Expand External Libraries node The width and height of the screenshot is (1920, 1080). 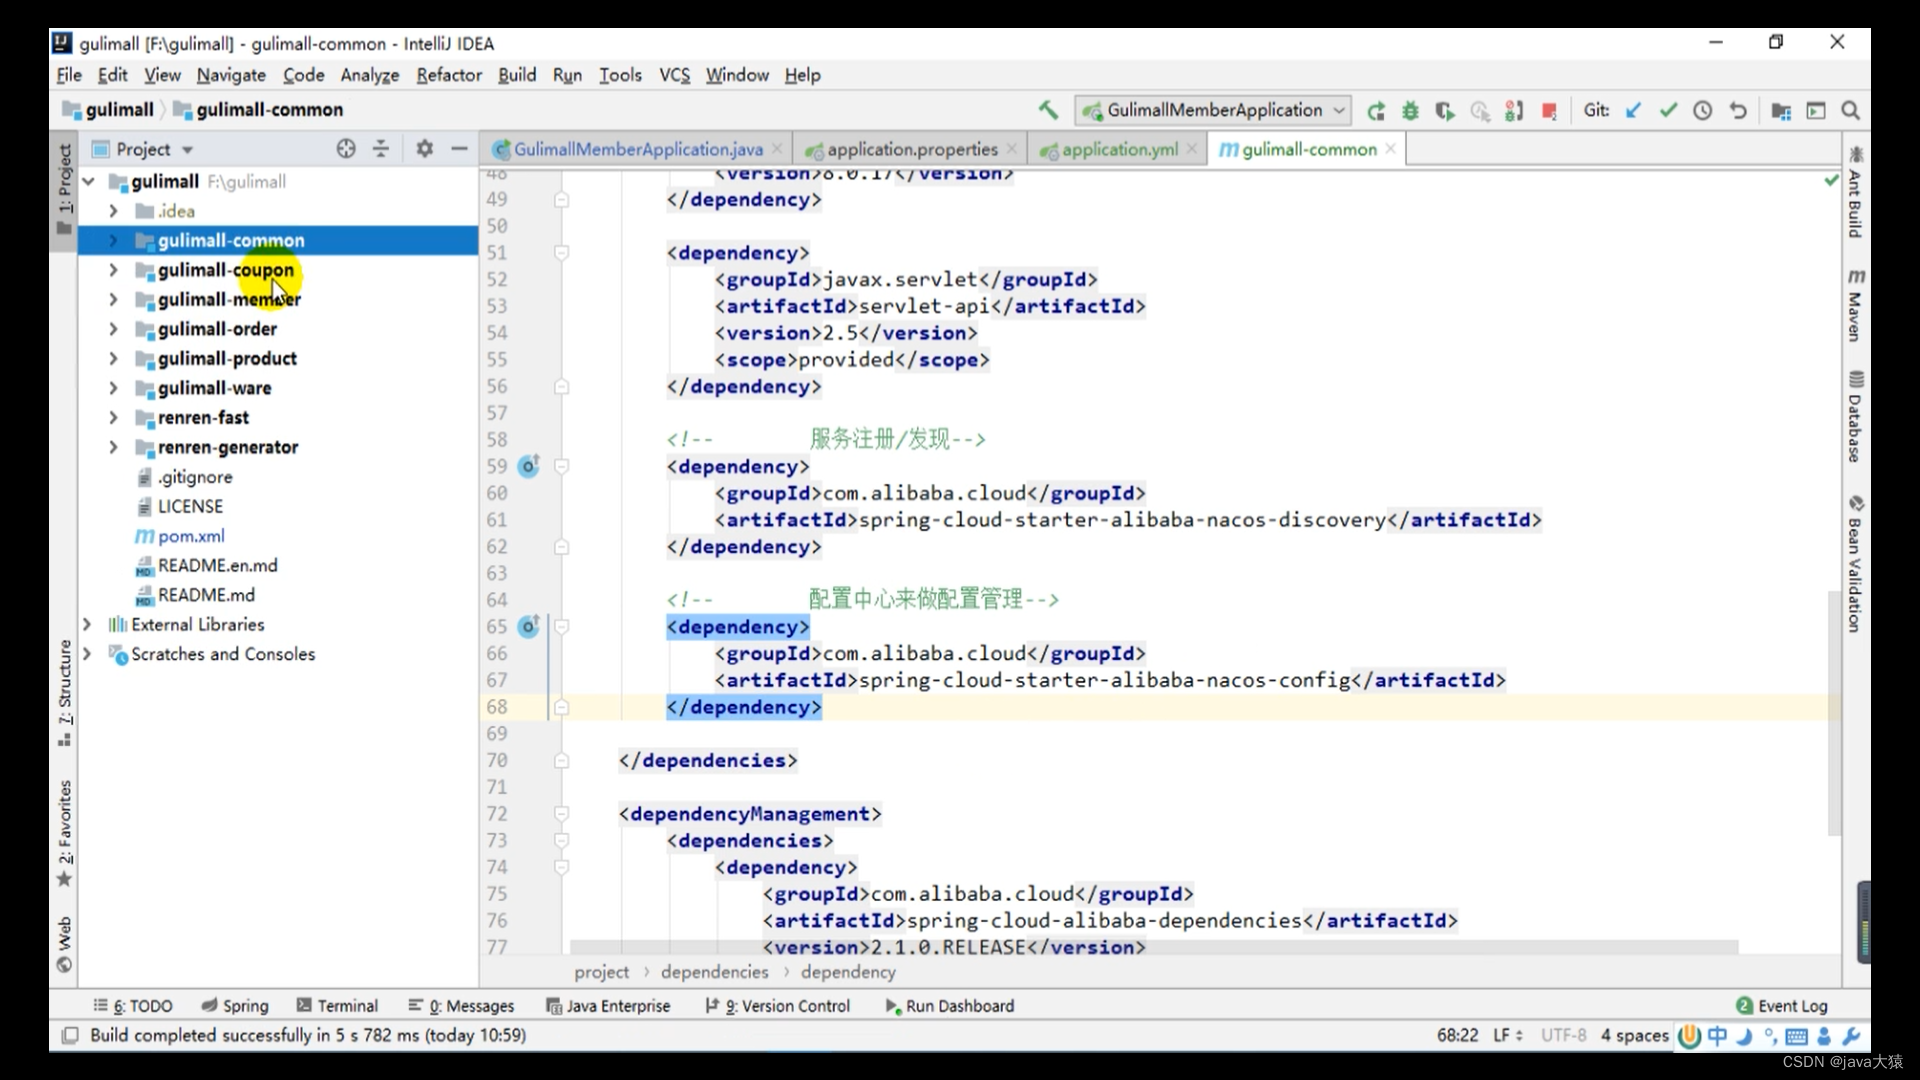[87, 624]
